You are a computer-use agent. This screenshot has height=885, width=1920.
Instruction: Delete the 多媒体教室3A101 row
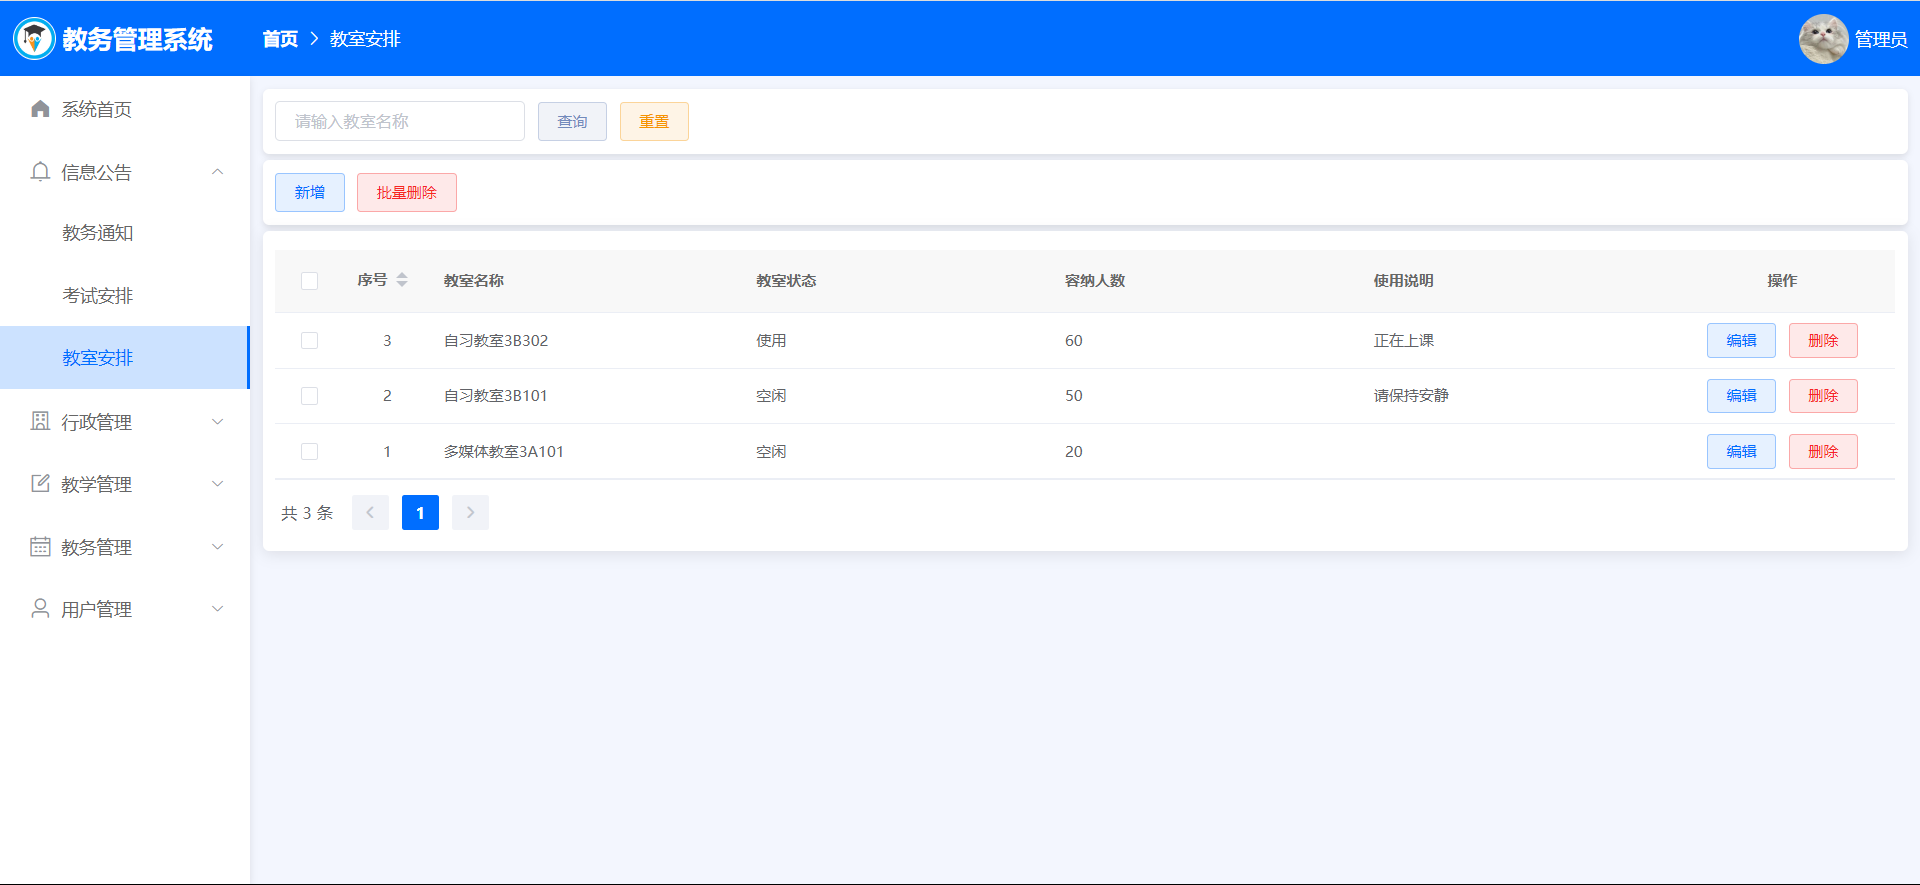(x=1823, y=452)
